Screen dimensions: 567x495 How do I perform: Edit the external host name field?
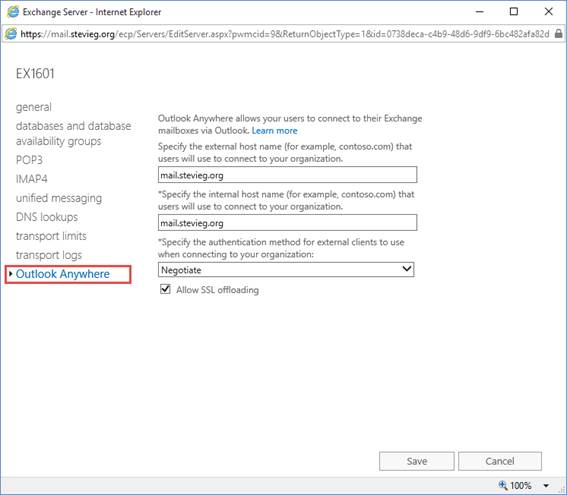(x=287, y=175)
